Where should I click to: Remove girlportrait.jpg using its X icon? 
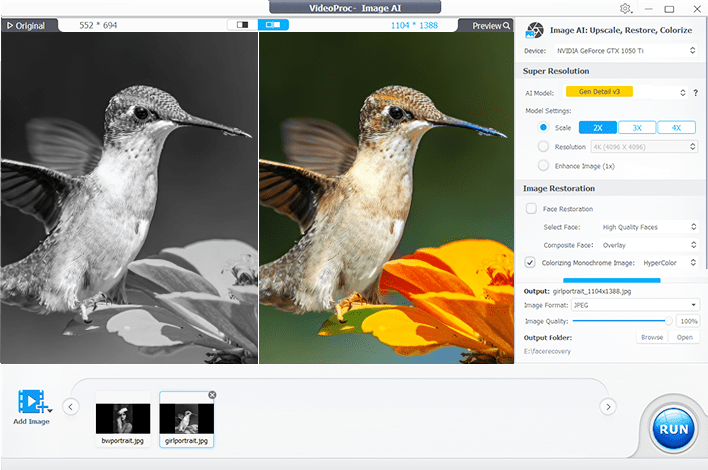pyautogui.click(x=211, y=396)
